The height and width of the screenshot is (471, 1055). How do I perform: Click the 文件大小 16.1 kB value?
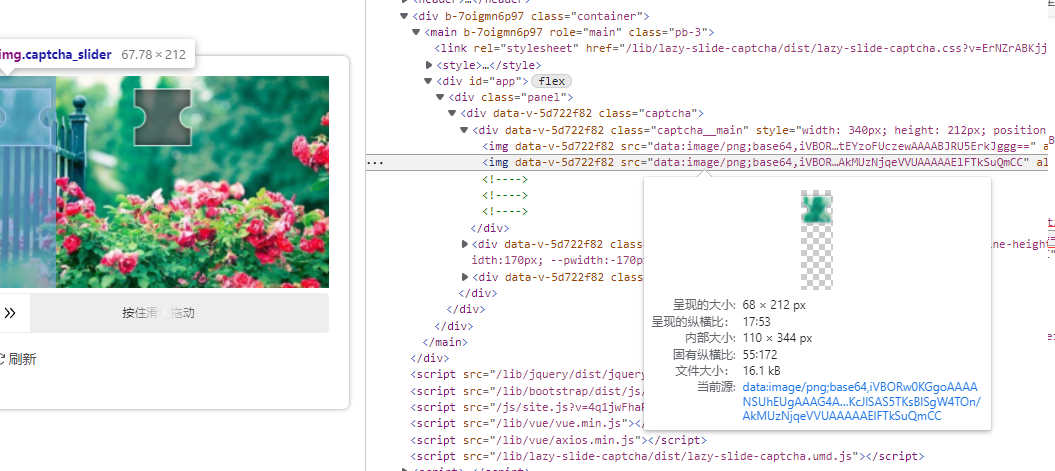762,371
